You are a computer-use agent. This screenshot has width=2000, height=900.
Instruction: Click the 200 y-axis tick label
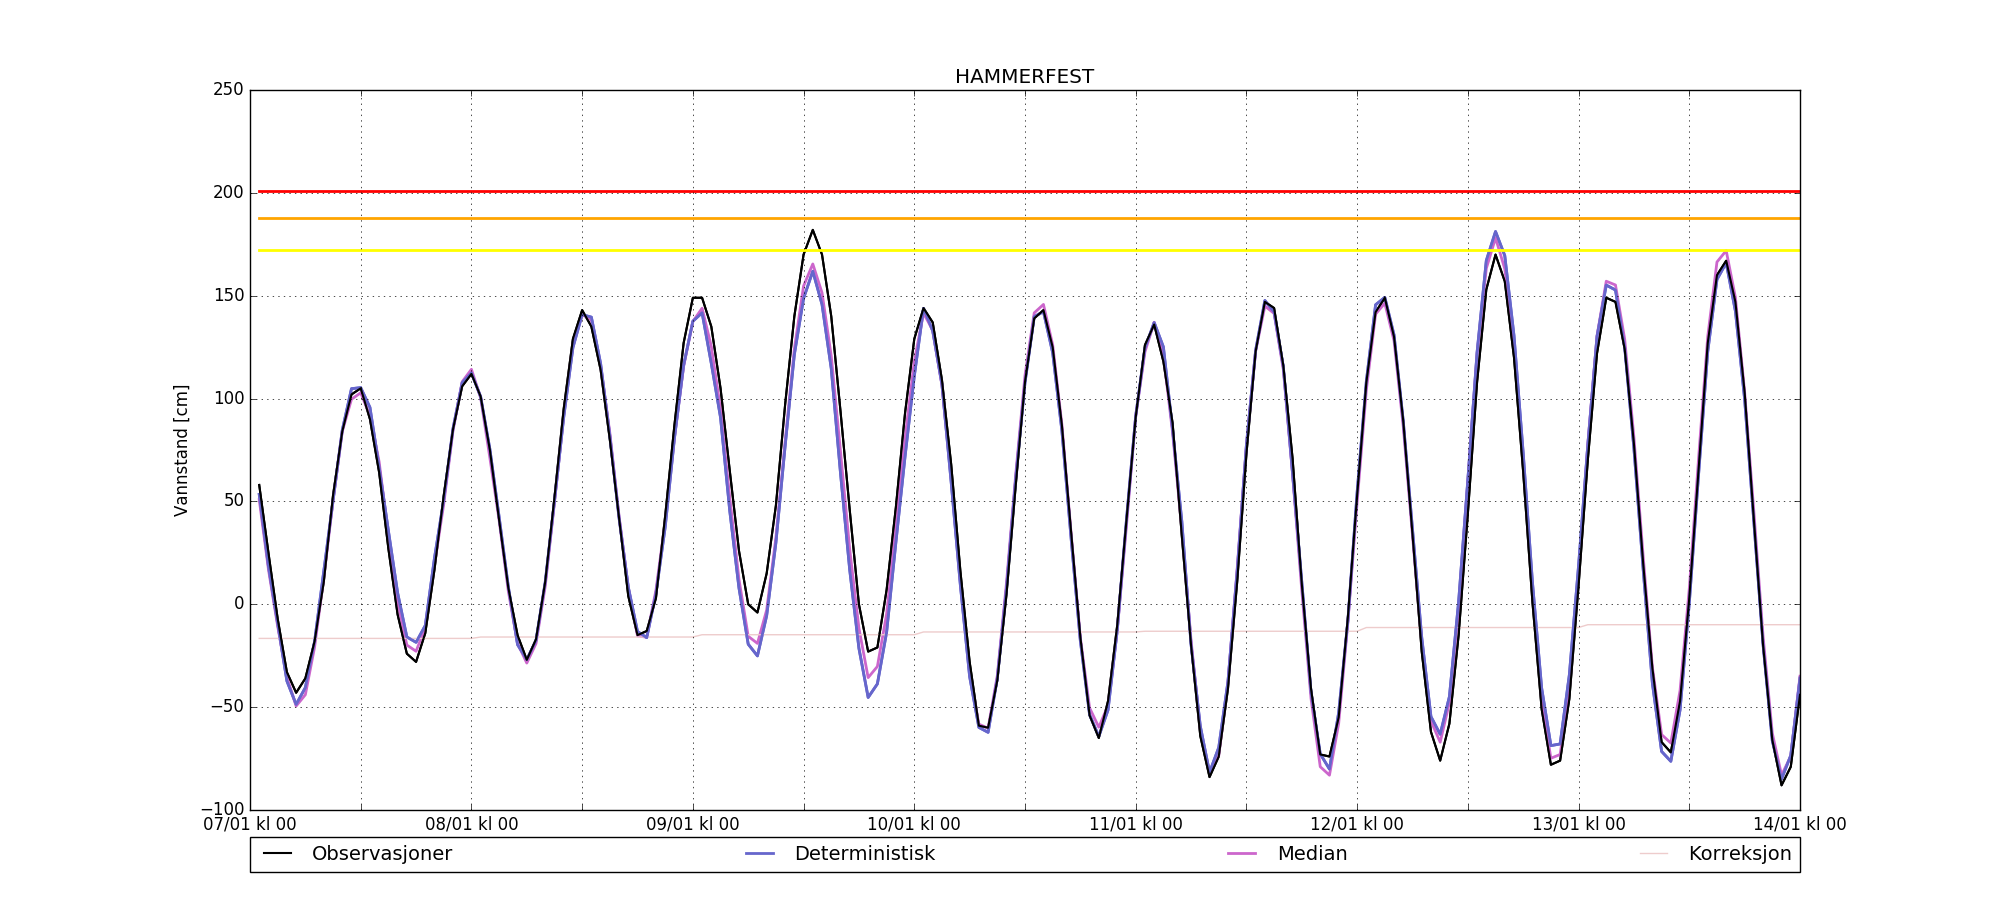tap(228, 193)
